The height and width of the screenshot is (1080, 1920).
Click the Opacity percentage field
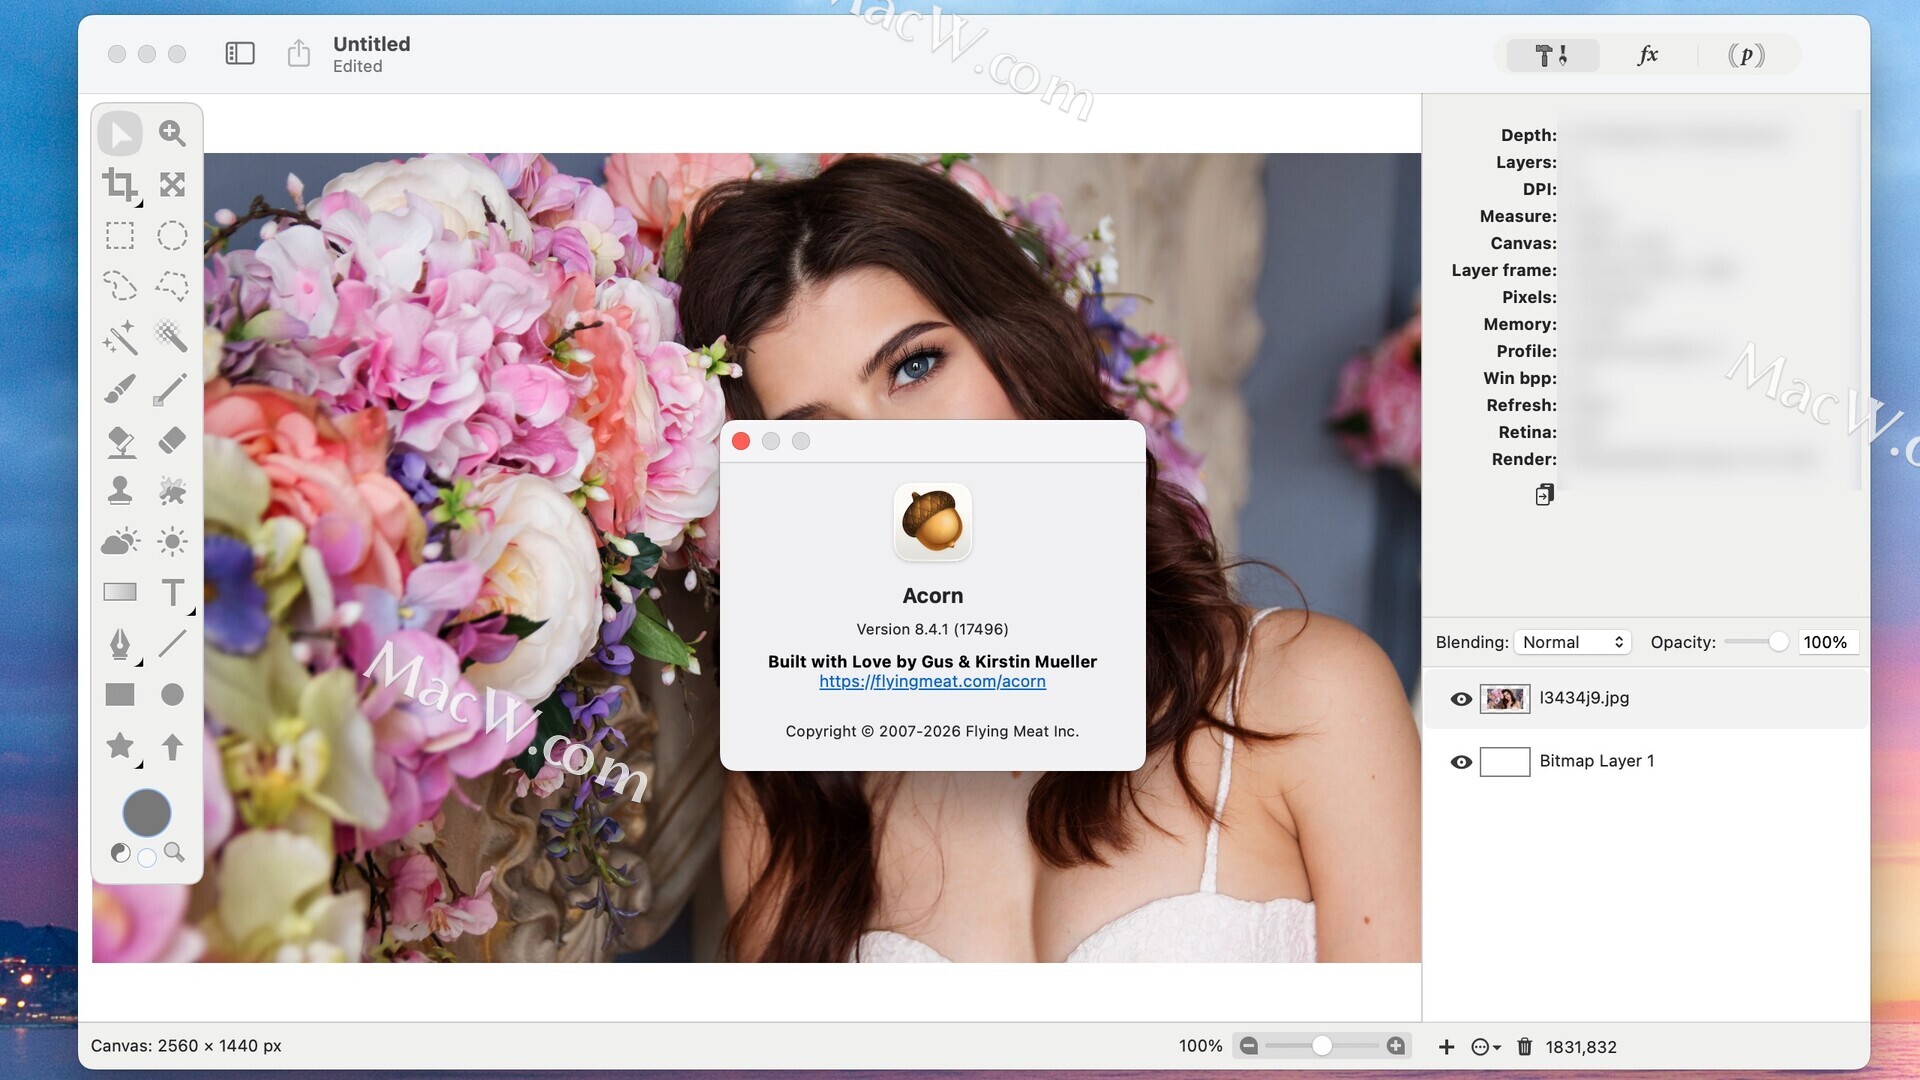coord(1826,642)
